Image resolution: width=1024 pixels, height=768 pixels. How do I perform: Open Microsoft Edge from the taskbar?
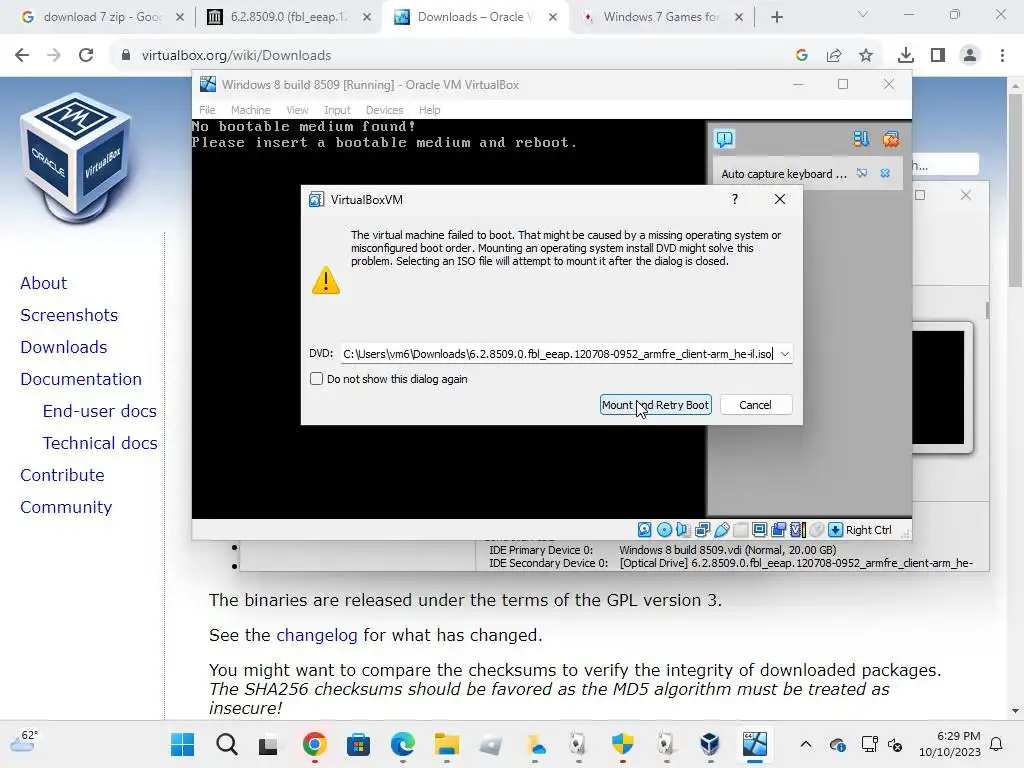click(403, 744)
